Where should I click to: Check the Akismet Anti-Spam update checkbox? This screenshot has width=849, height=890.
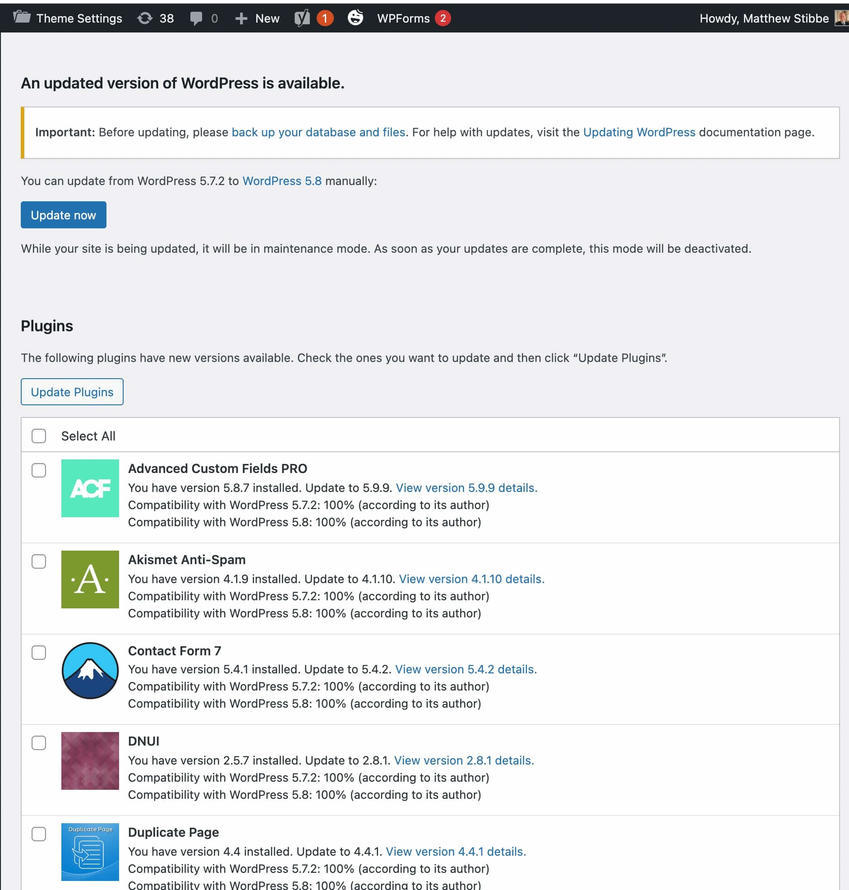[38, 561]
